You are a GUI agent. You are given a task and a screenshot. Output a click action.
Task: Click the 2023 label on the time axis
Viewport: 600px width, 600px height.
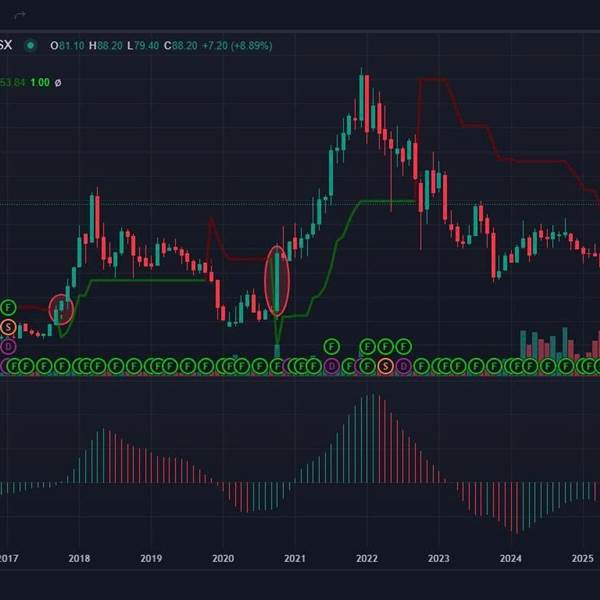click(x=439, y=558)
